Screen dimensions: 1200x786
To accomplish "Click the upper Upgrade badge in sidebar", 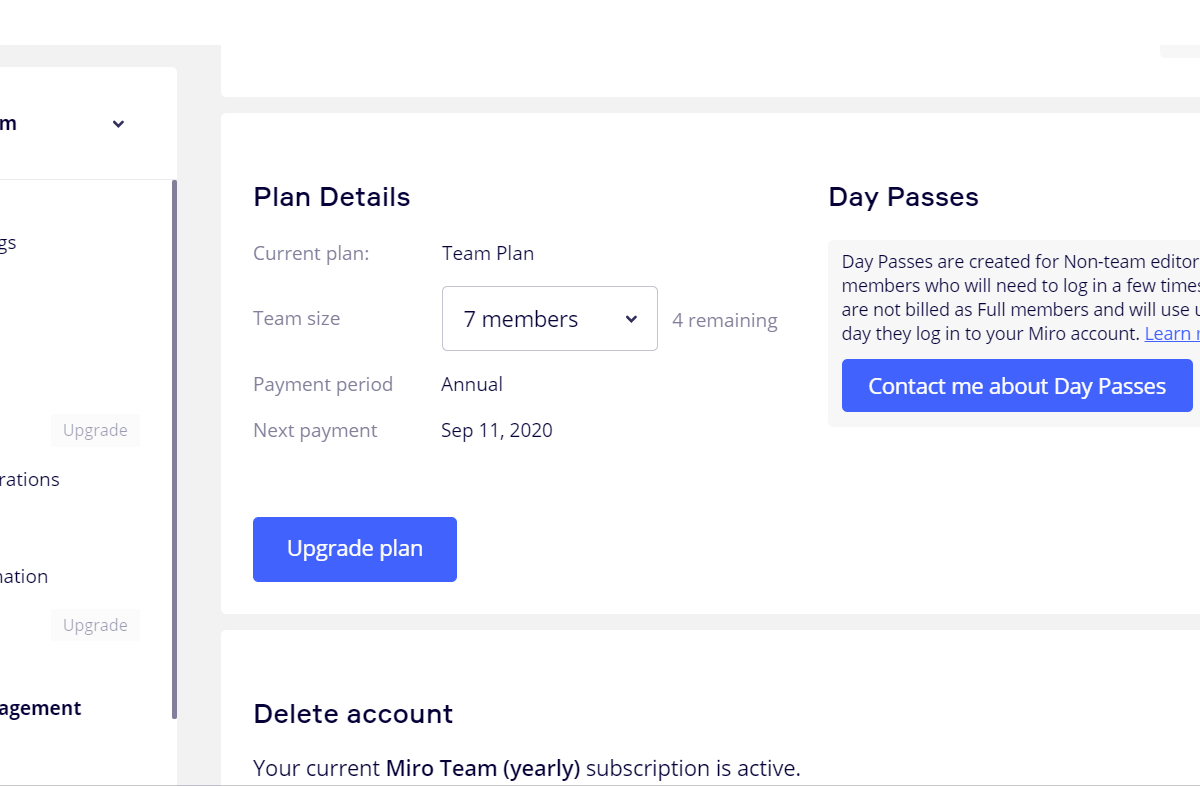I will [x=95, y=430].
